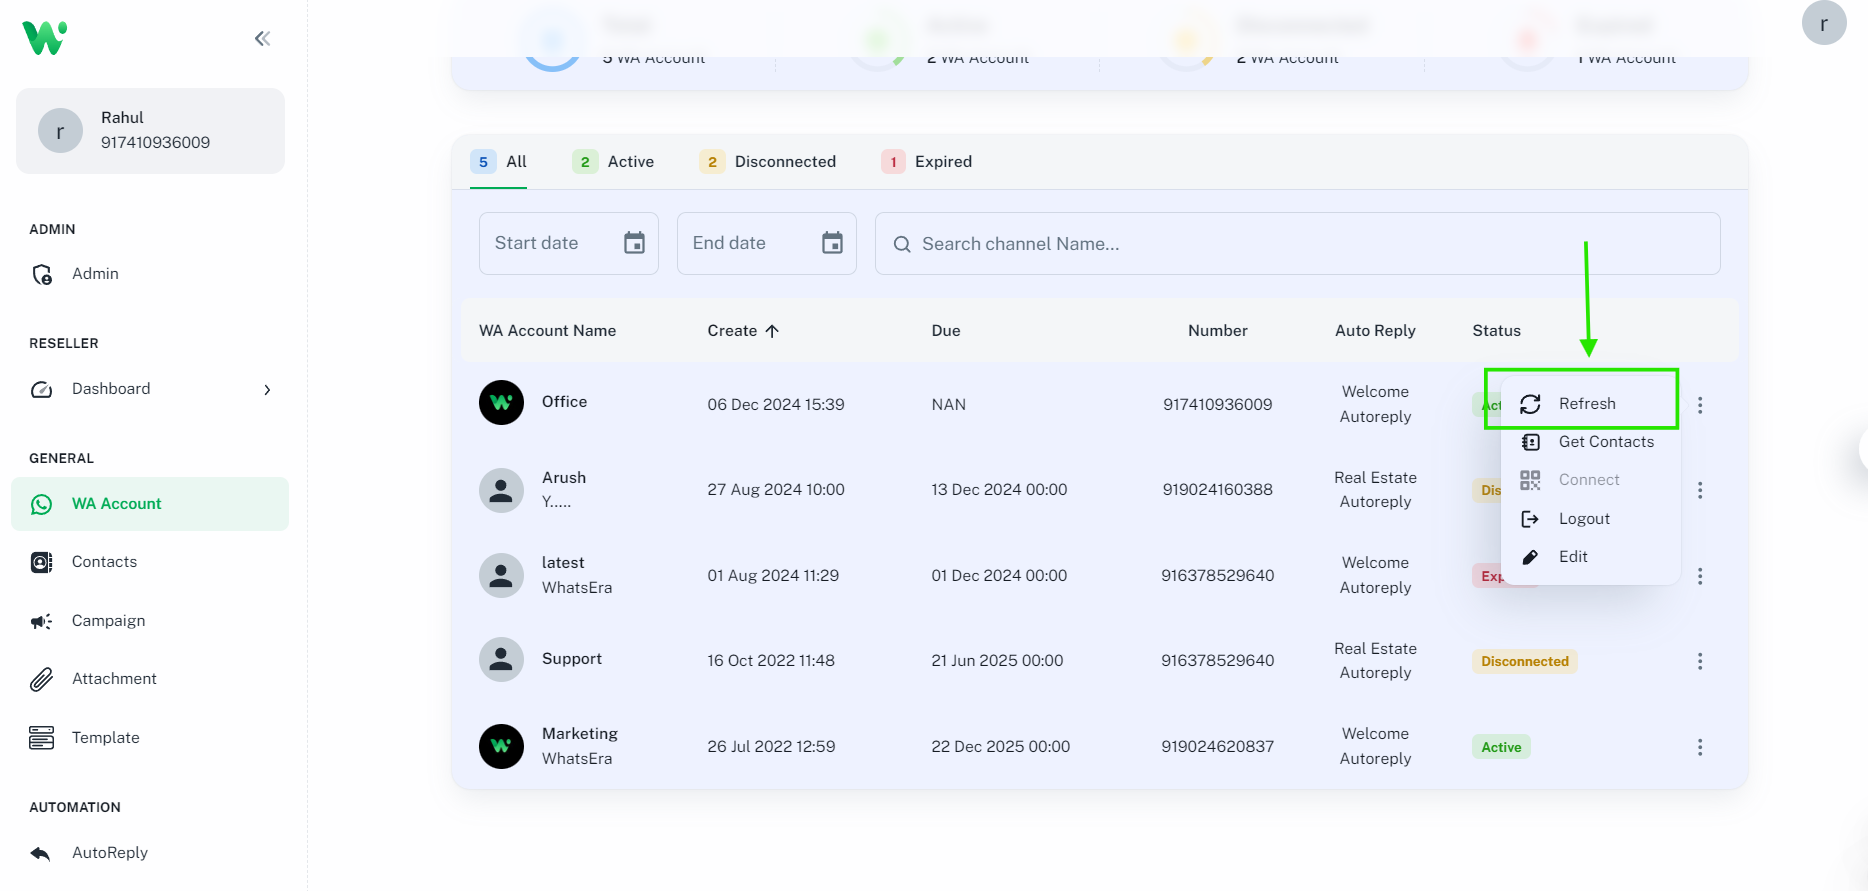Sort by Create column arrow
The image size is (1868, 891).
772,331
